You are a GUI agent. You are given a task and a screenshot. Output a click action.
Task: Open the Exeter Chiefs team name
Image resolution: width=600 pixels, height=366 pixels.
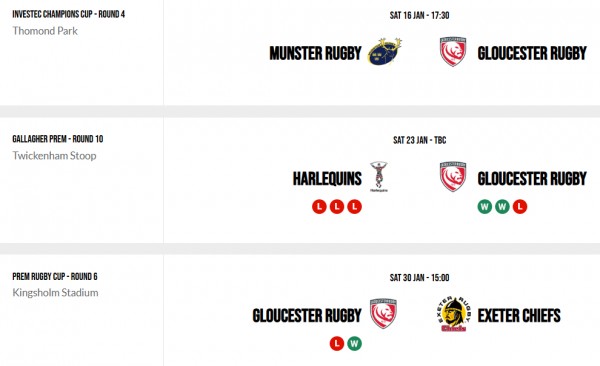click(x=519, y=316)
